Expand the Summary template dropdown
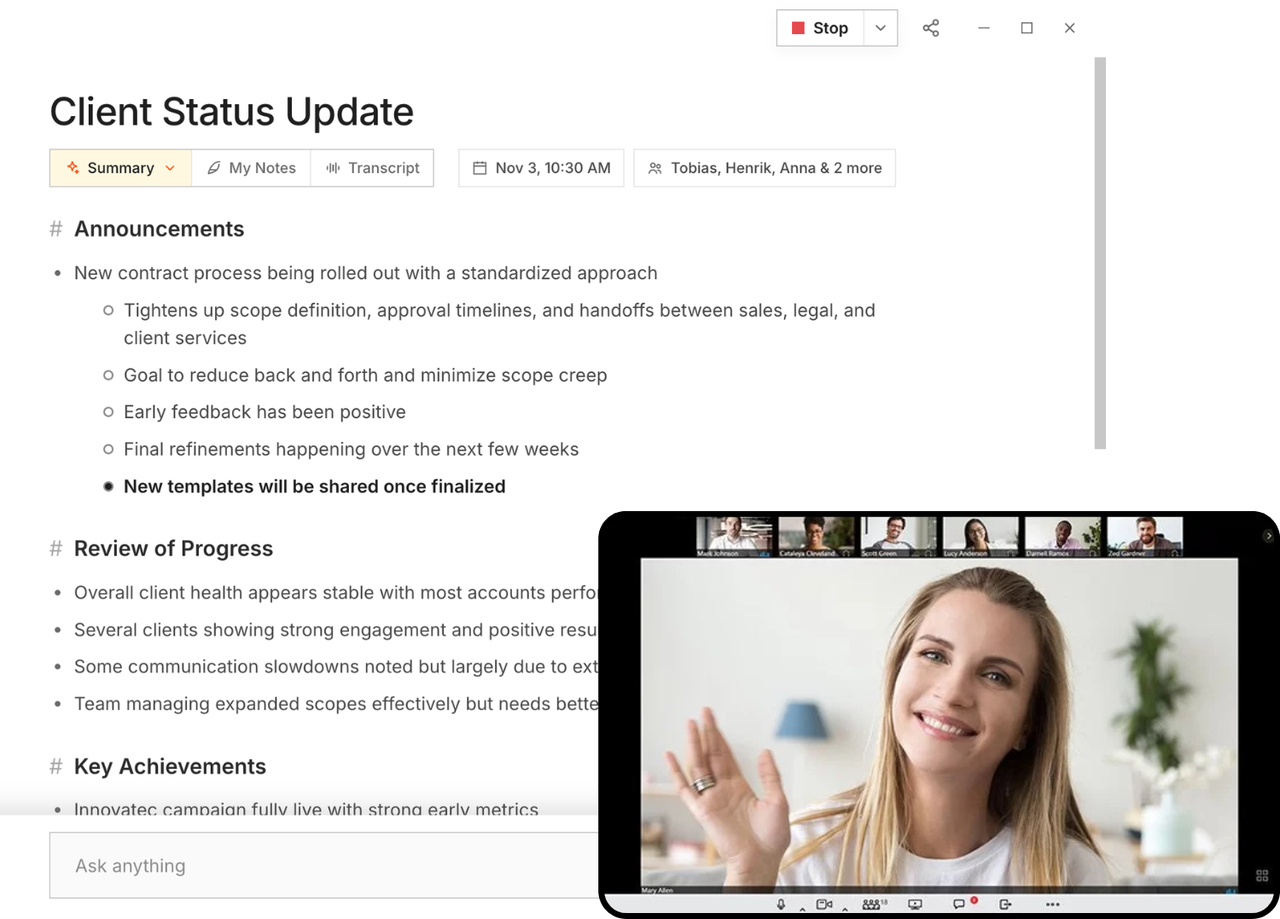This screenshot has width=1280, height=919. 120,168
